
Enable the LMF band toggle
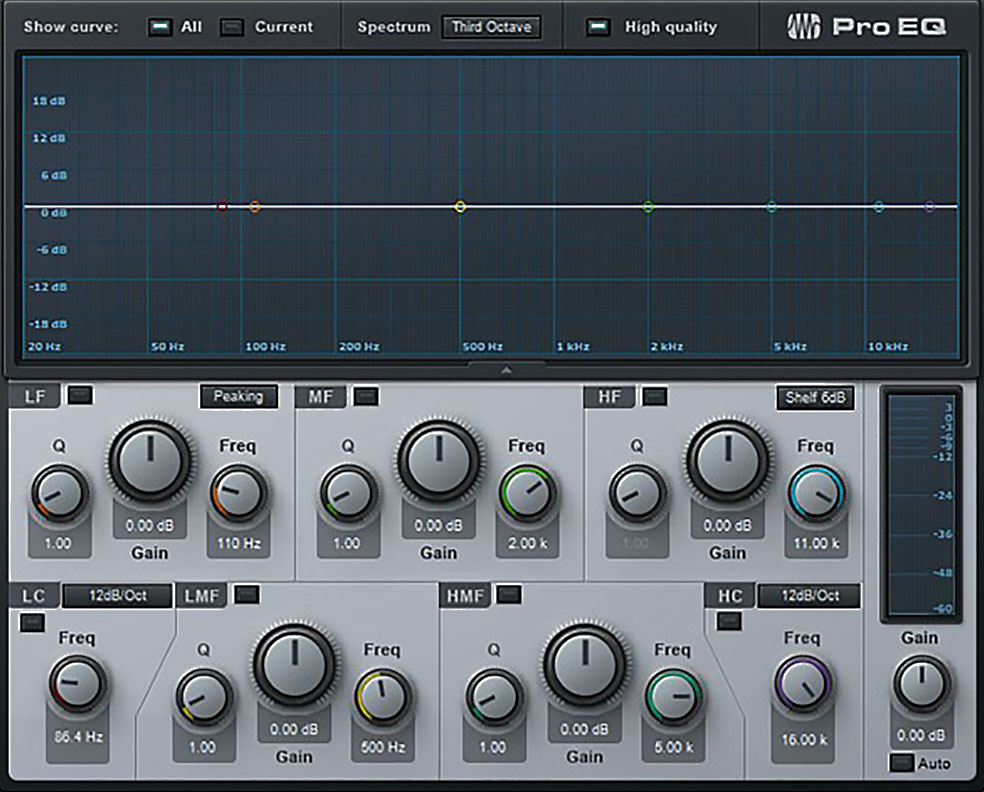[x=247, y=594]
